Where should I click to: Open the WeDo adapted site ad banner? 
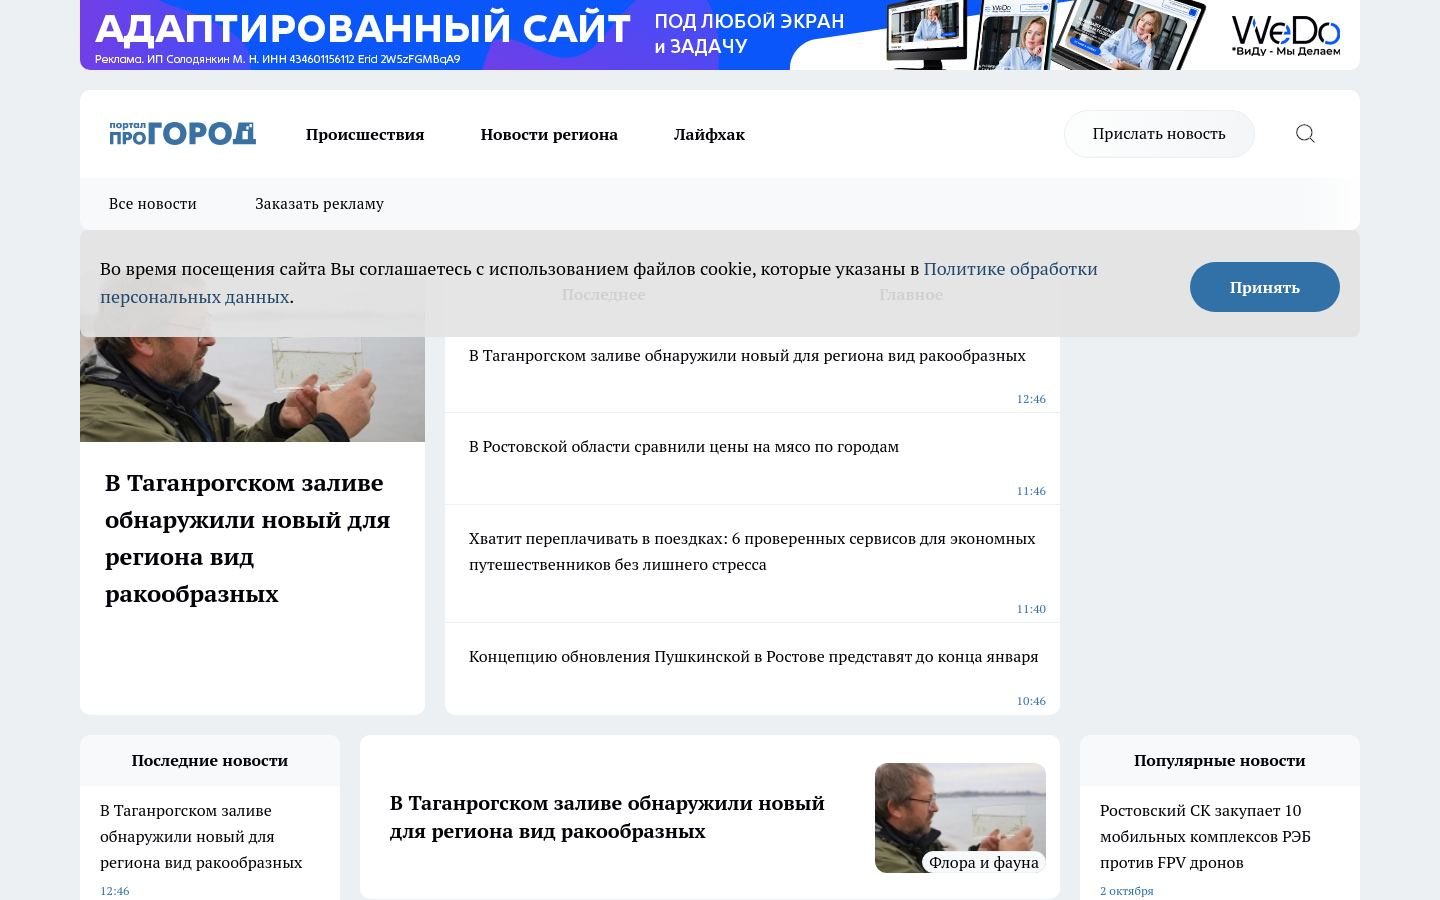coord(720,35)
